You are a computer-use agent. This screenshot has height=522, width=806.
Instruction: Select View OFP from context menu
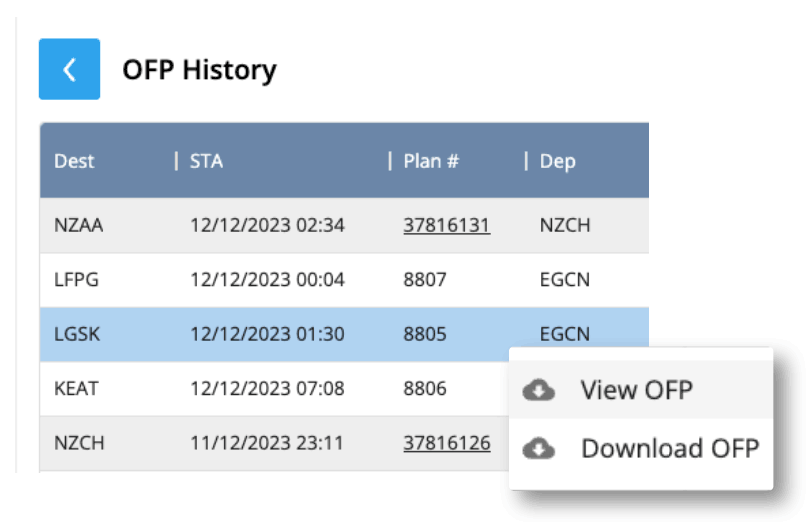[x=636, y=390]
